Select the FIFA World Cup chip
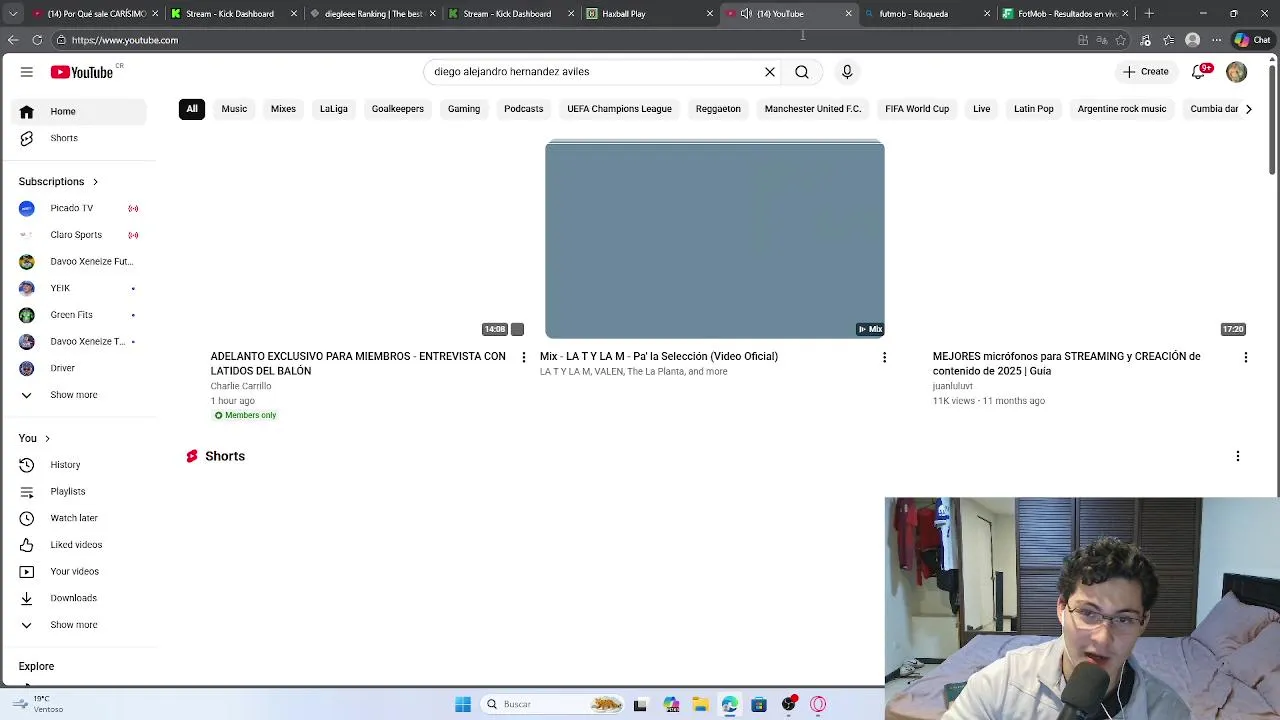Screen dimensions: 1280x720 (x=917, y=109)
